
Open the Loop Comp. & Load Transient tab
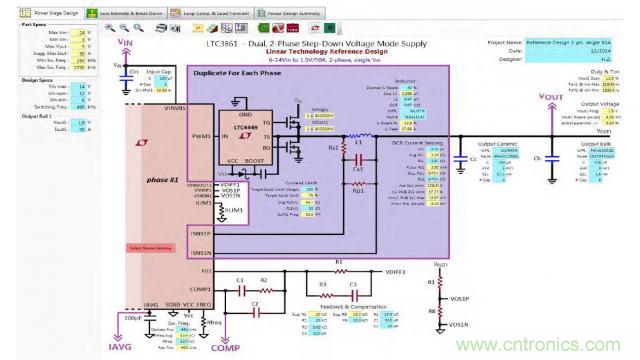click(x=211, y=13)
